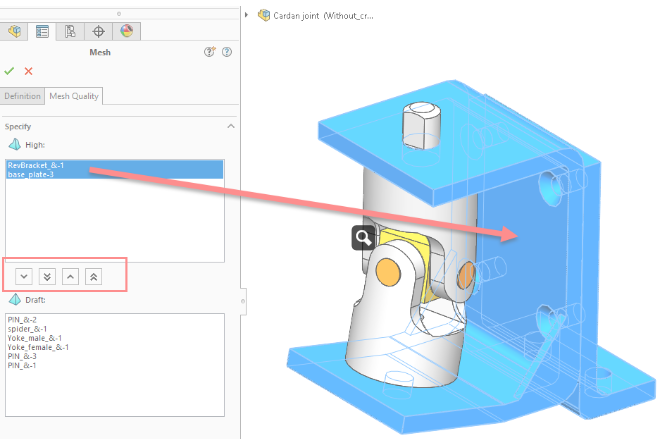Select the Mesh Quality tab

[75, 96]
